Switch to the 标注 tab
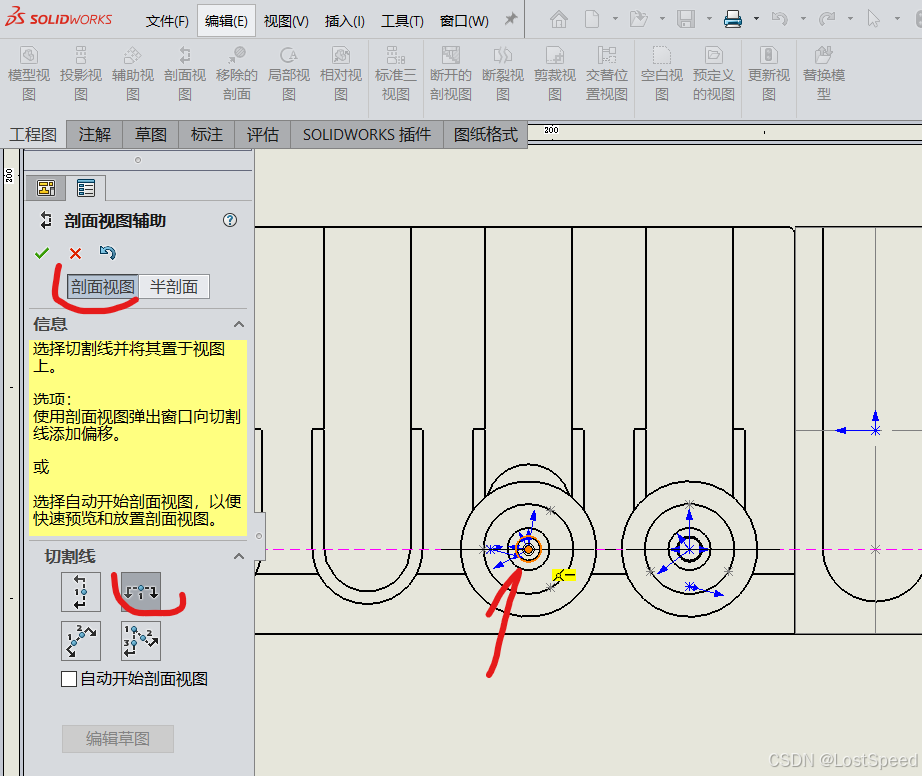This screenshot has width=922, height=776. click(x=206, y=135)
